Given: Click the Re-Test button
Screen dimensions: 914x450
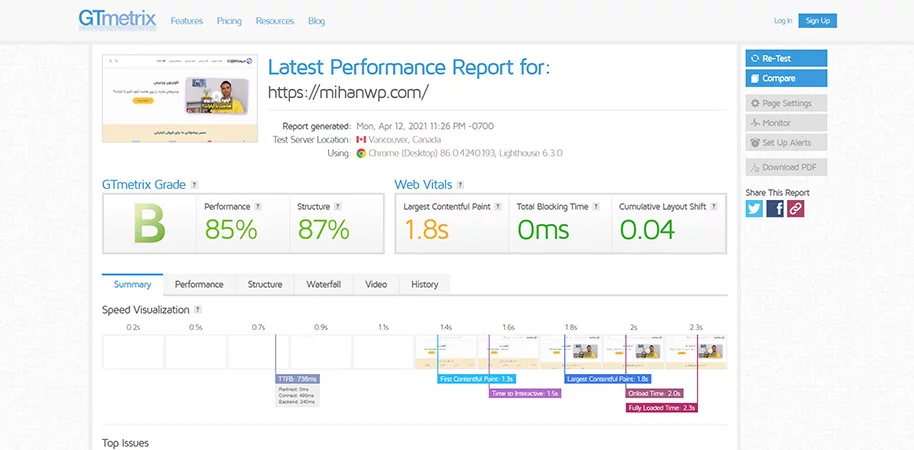Looking at the screenshot, I should click(x=786, y=58).
